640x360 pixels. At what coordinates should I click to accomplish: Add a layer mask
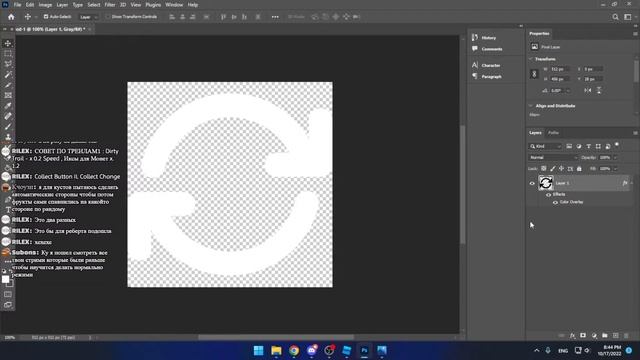[583, 336]
